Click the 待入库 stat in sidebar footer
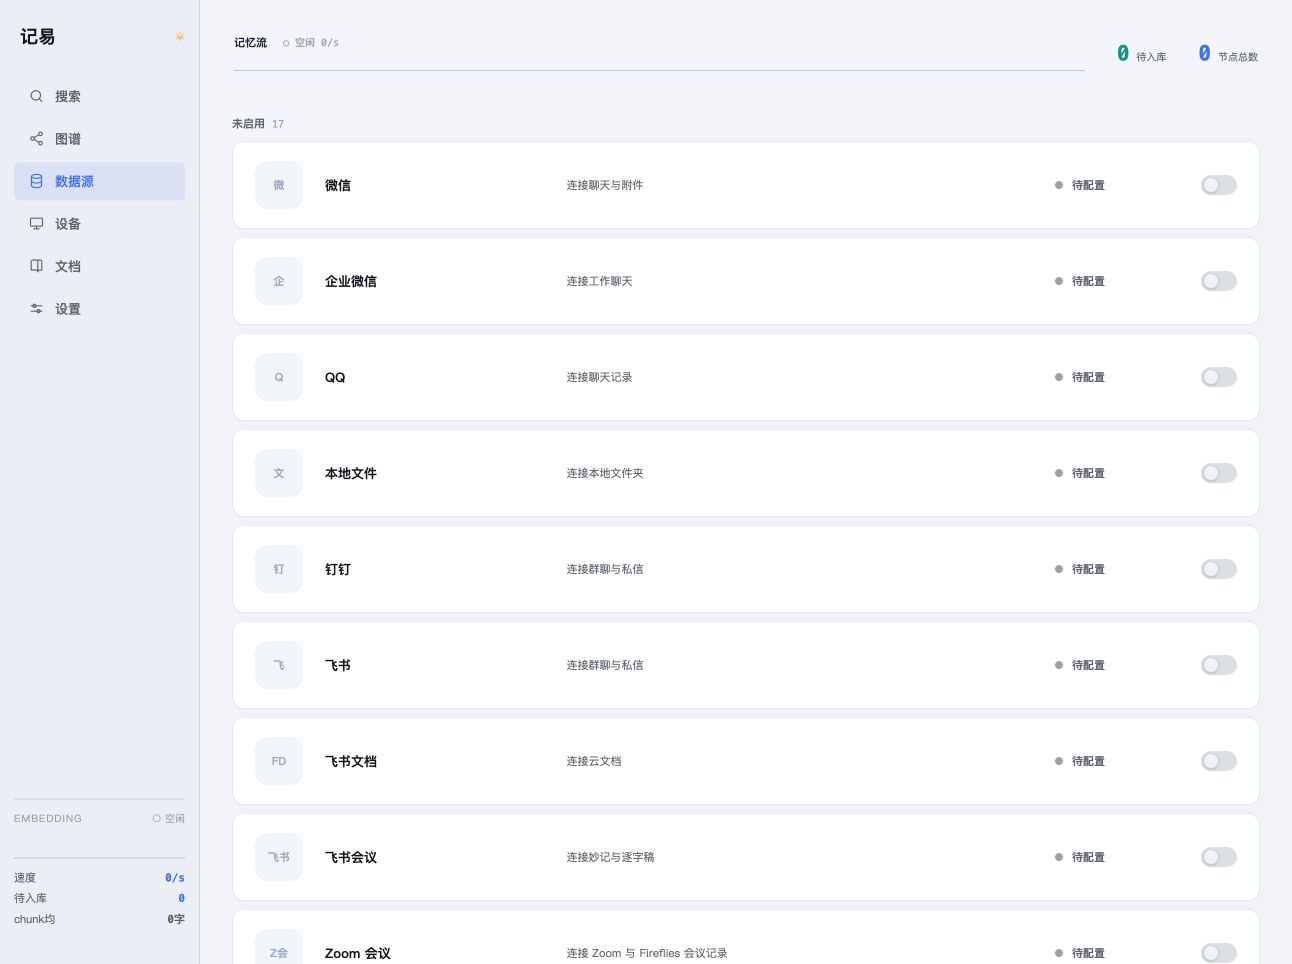Screen dimensions: 1292x964 click(x=99, y=898)
